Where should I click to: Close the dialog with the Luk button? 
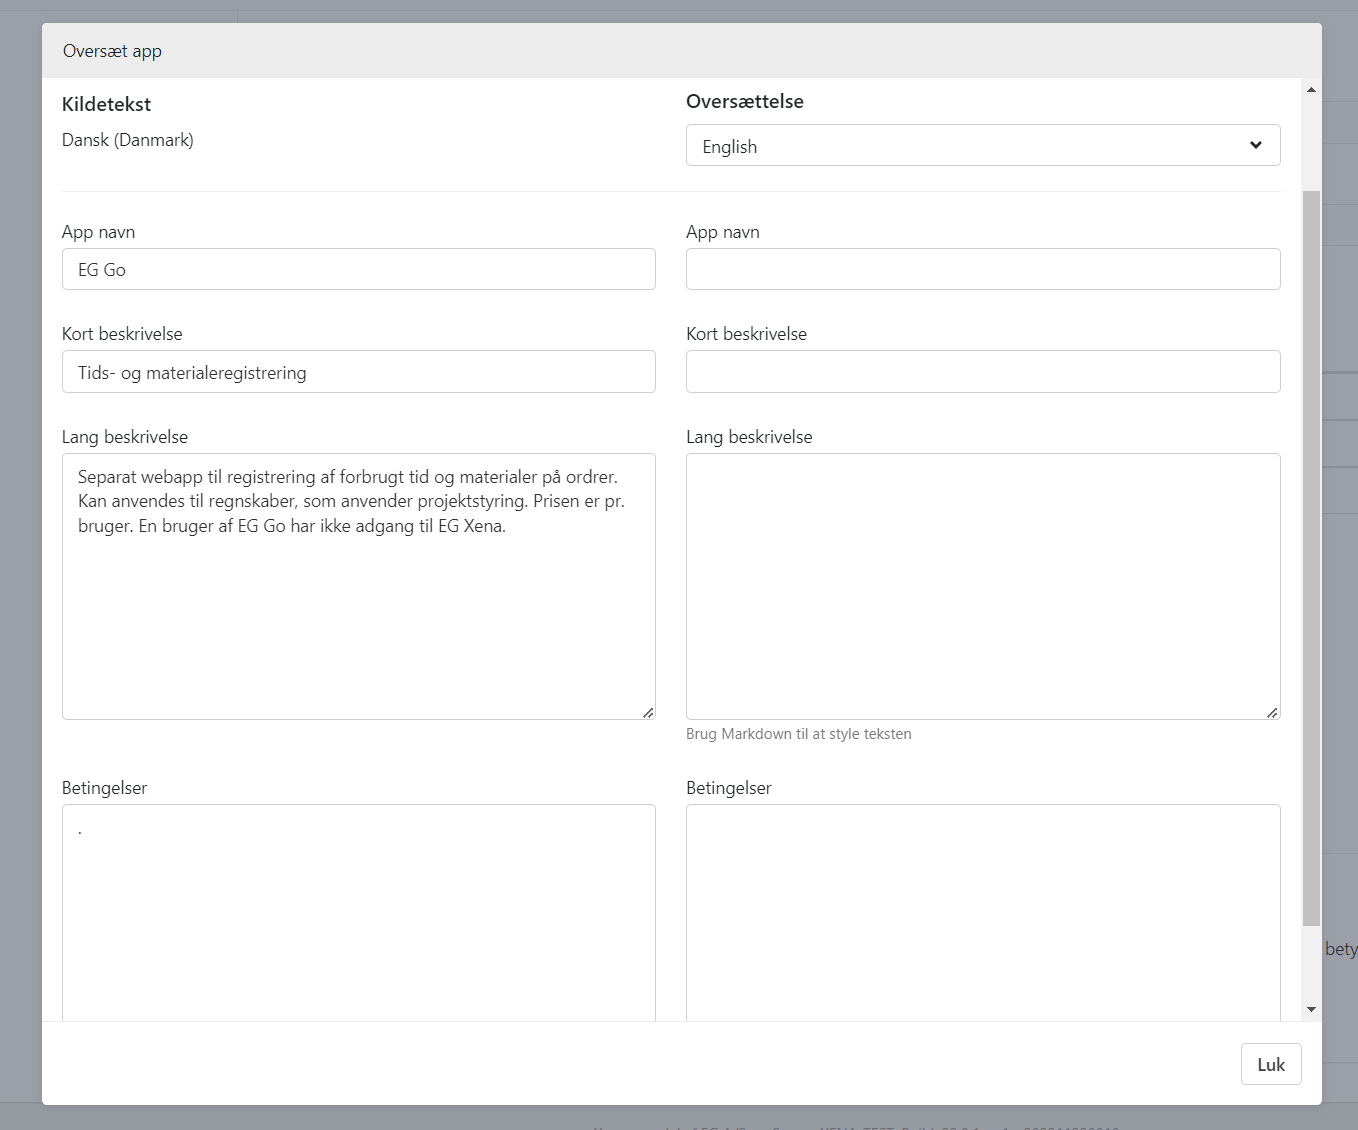(x=1270, y=1064)
